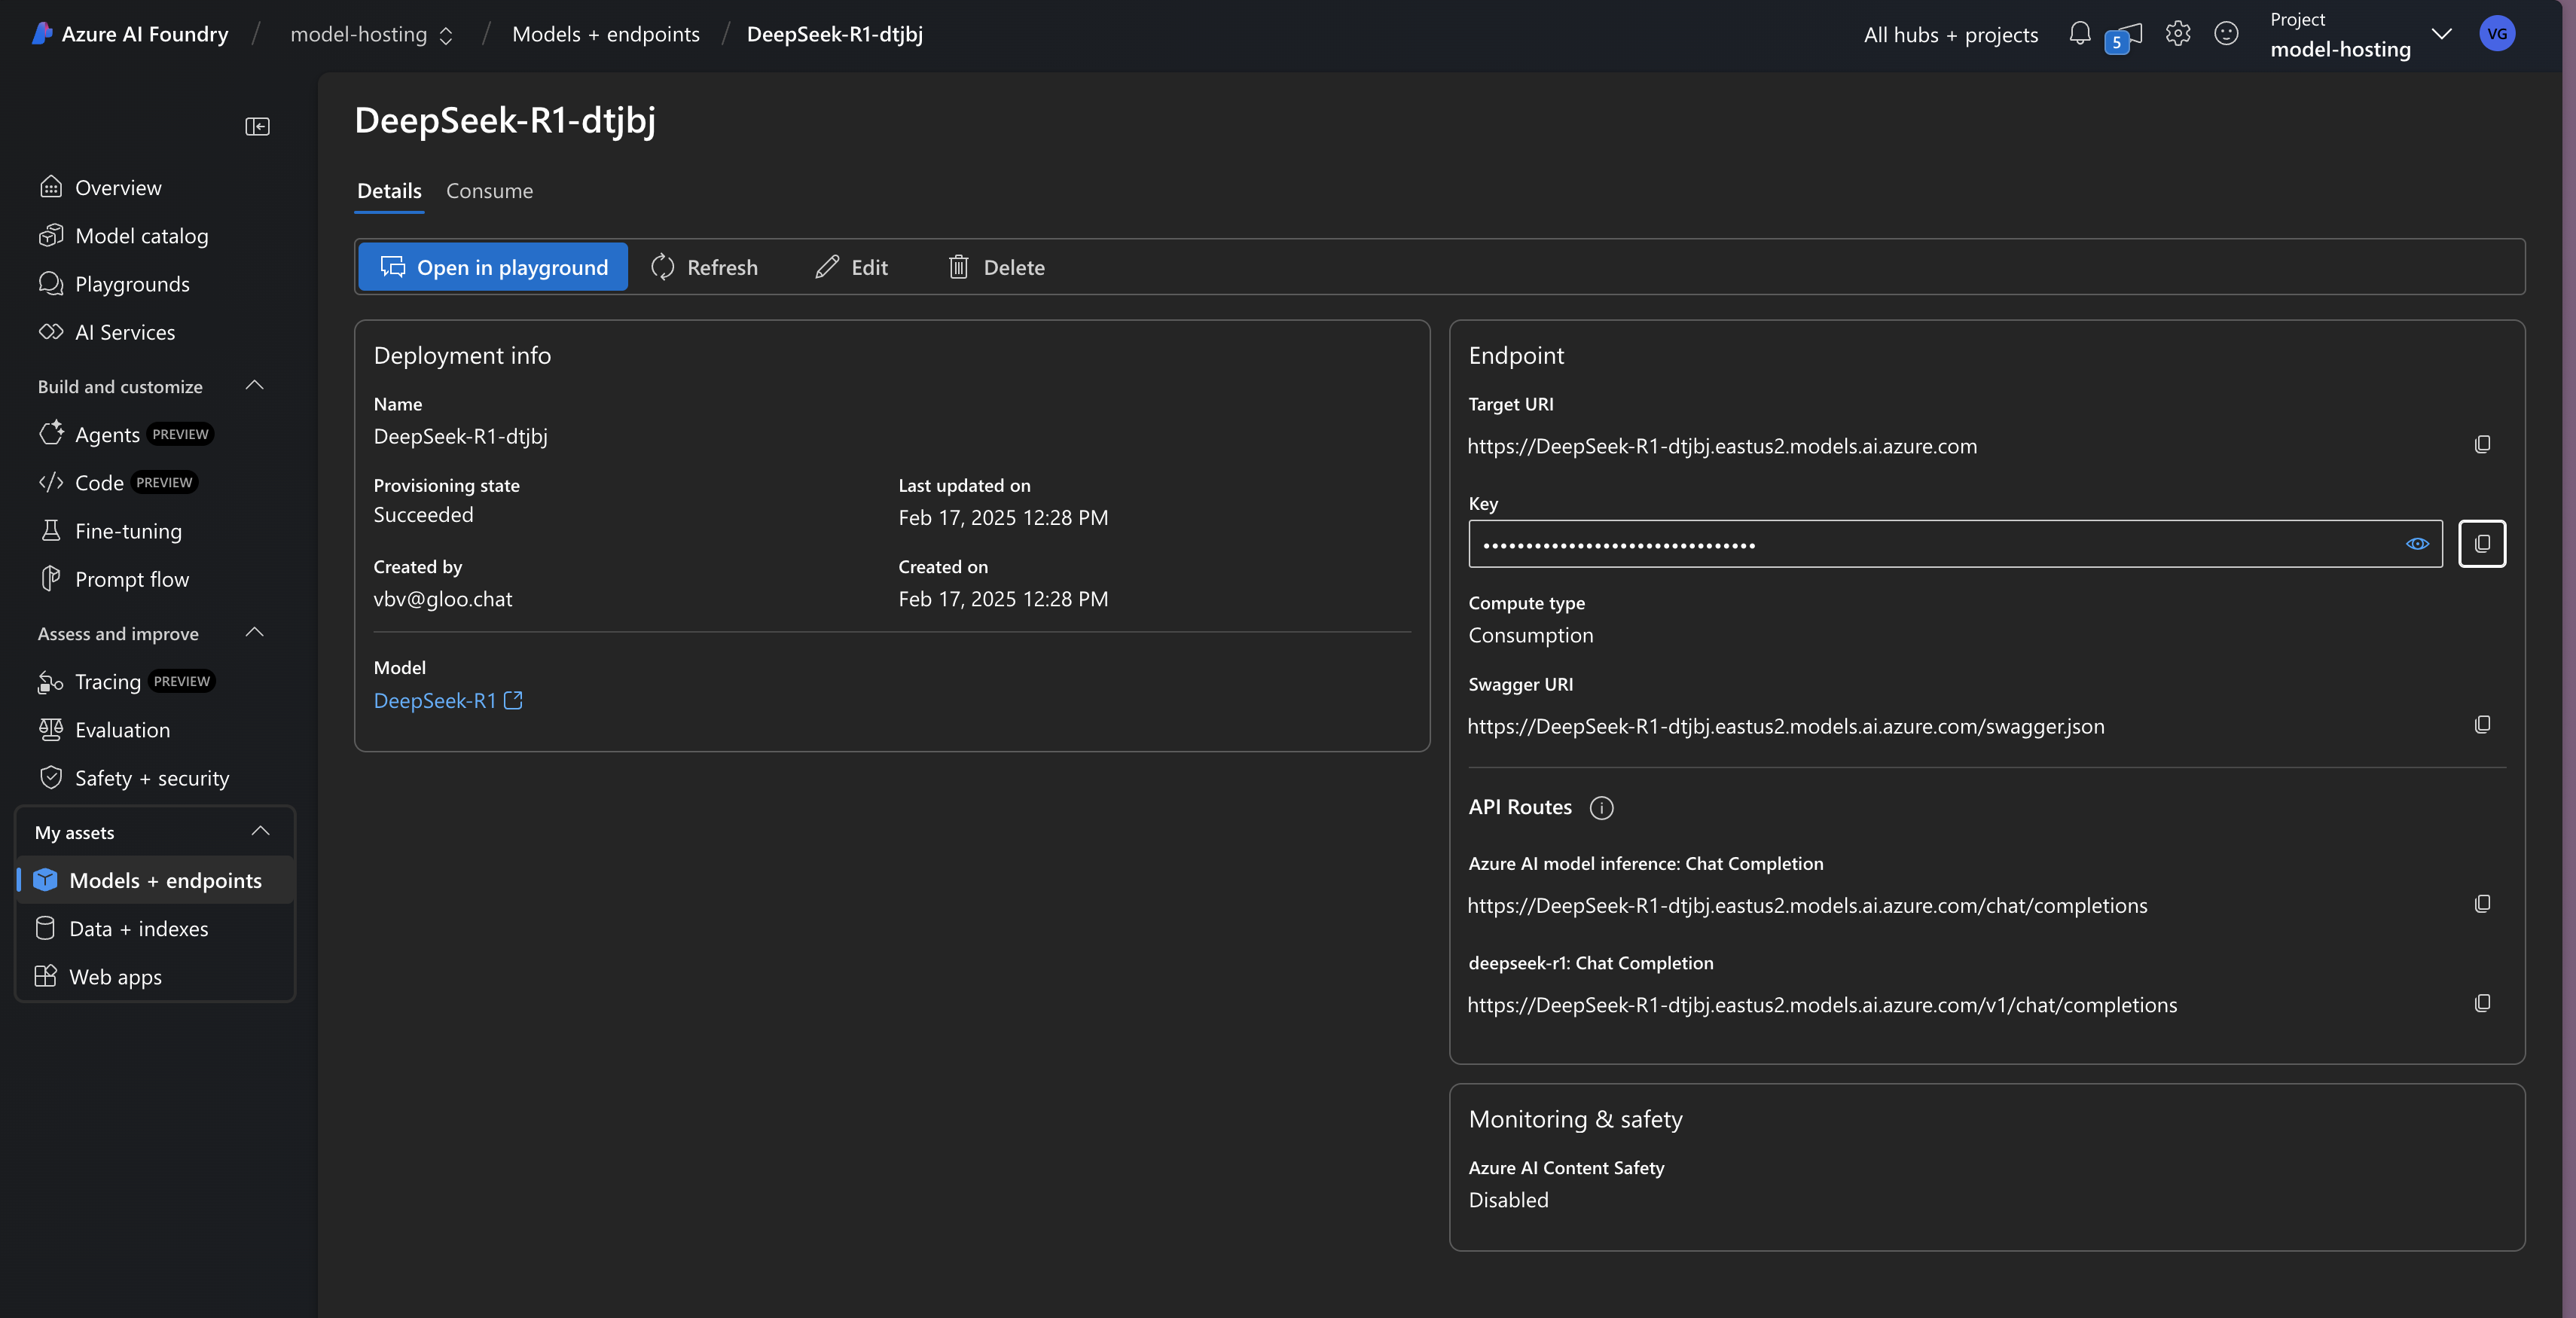Collapse the My assets section
The image size is (2576, 1318).
pyautogui.click(x=260, y=830)
